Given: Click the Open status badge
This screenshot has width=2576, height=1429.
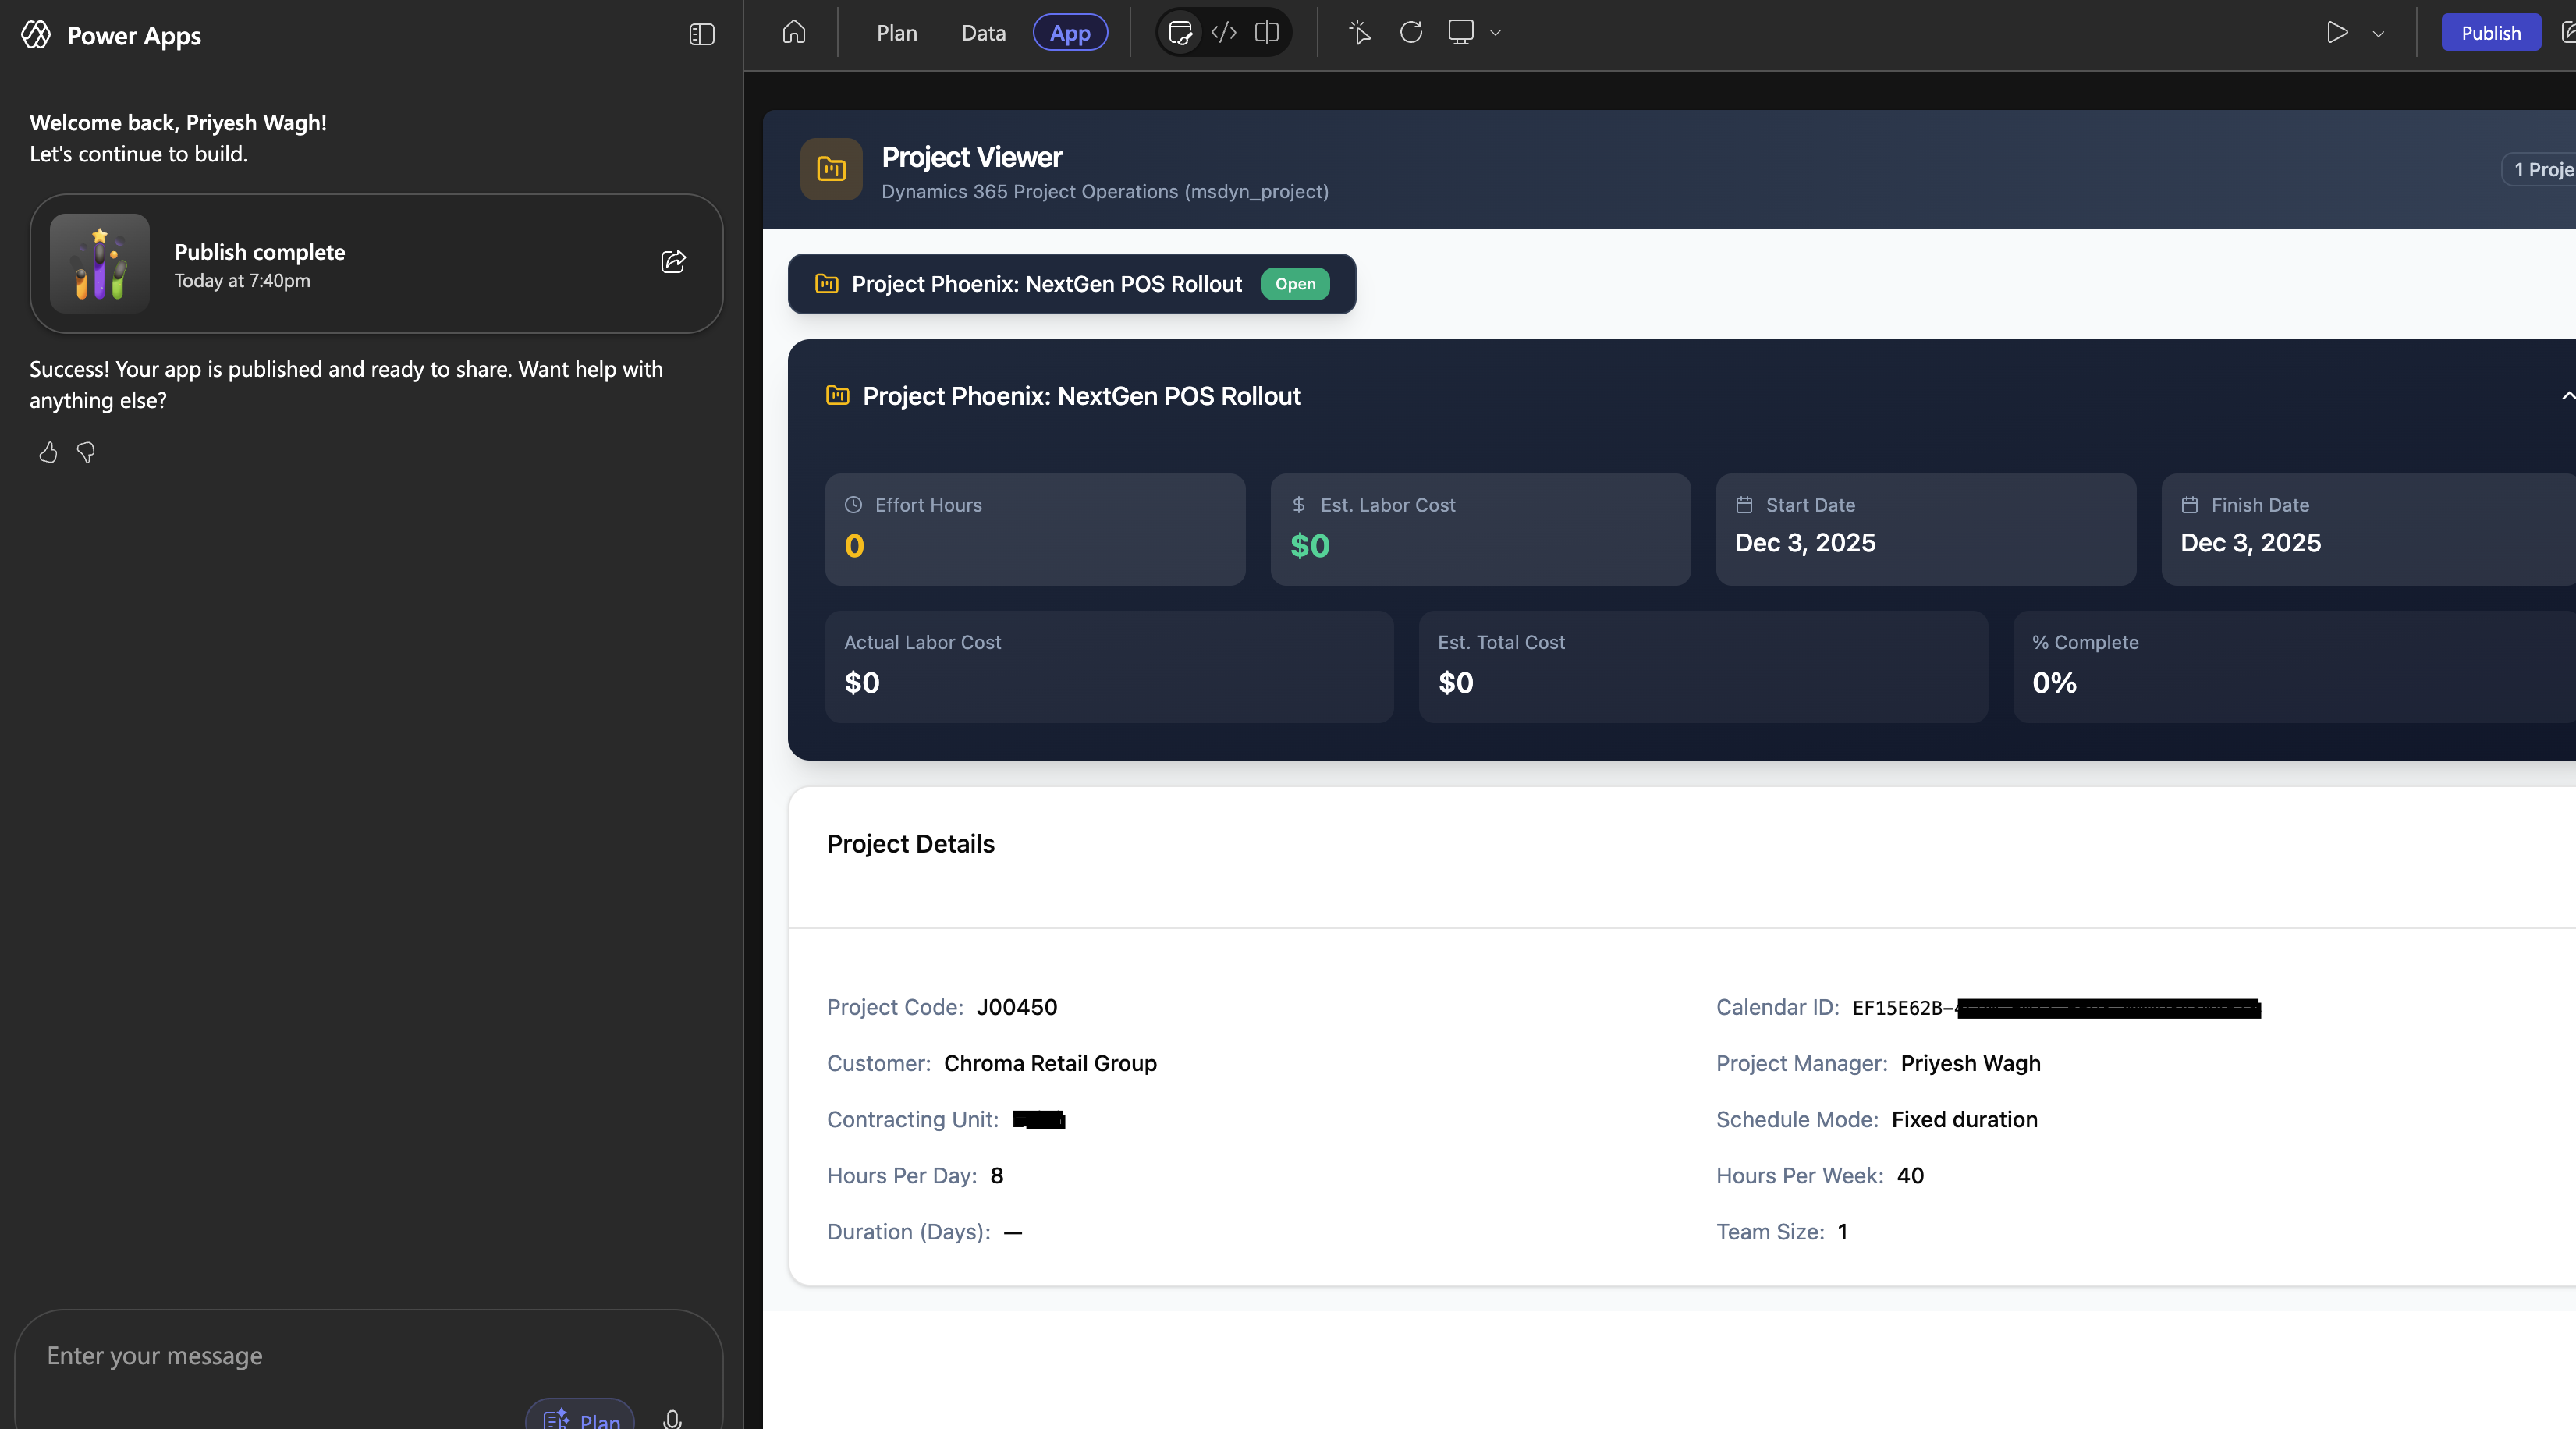Looking at the screenshot, I should (1295, 284).
